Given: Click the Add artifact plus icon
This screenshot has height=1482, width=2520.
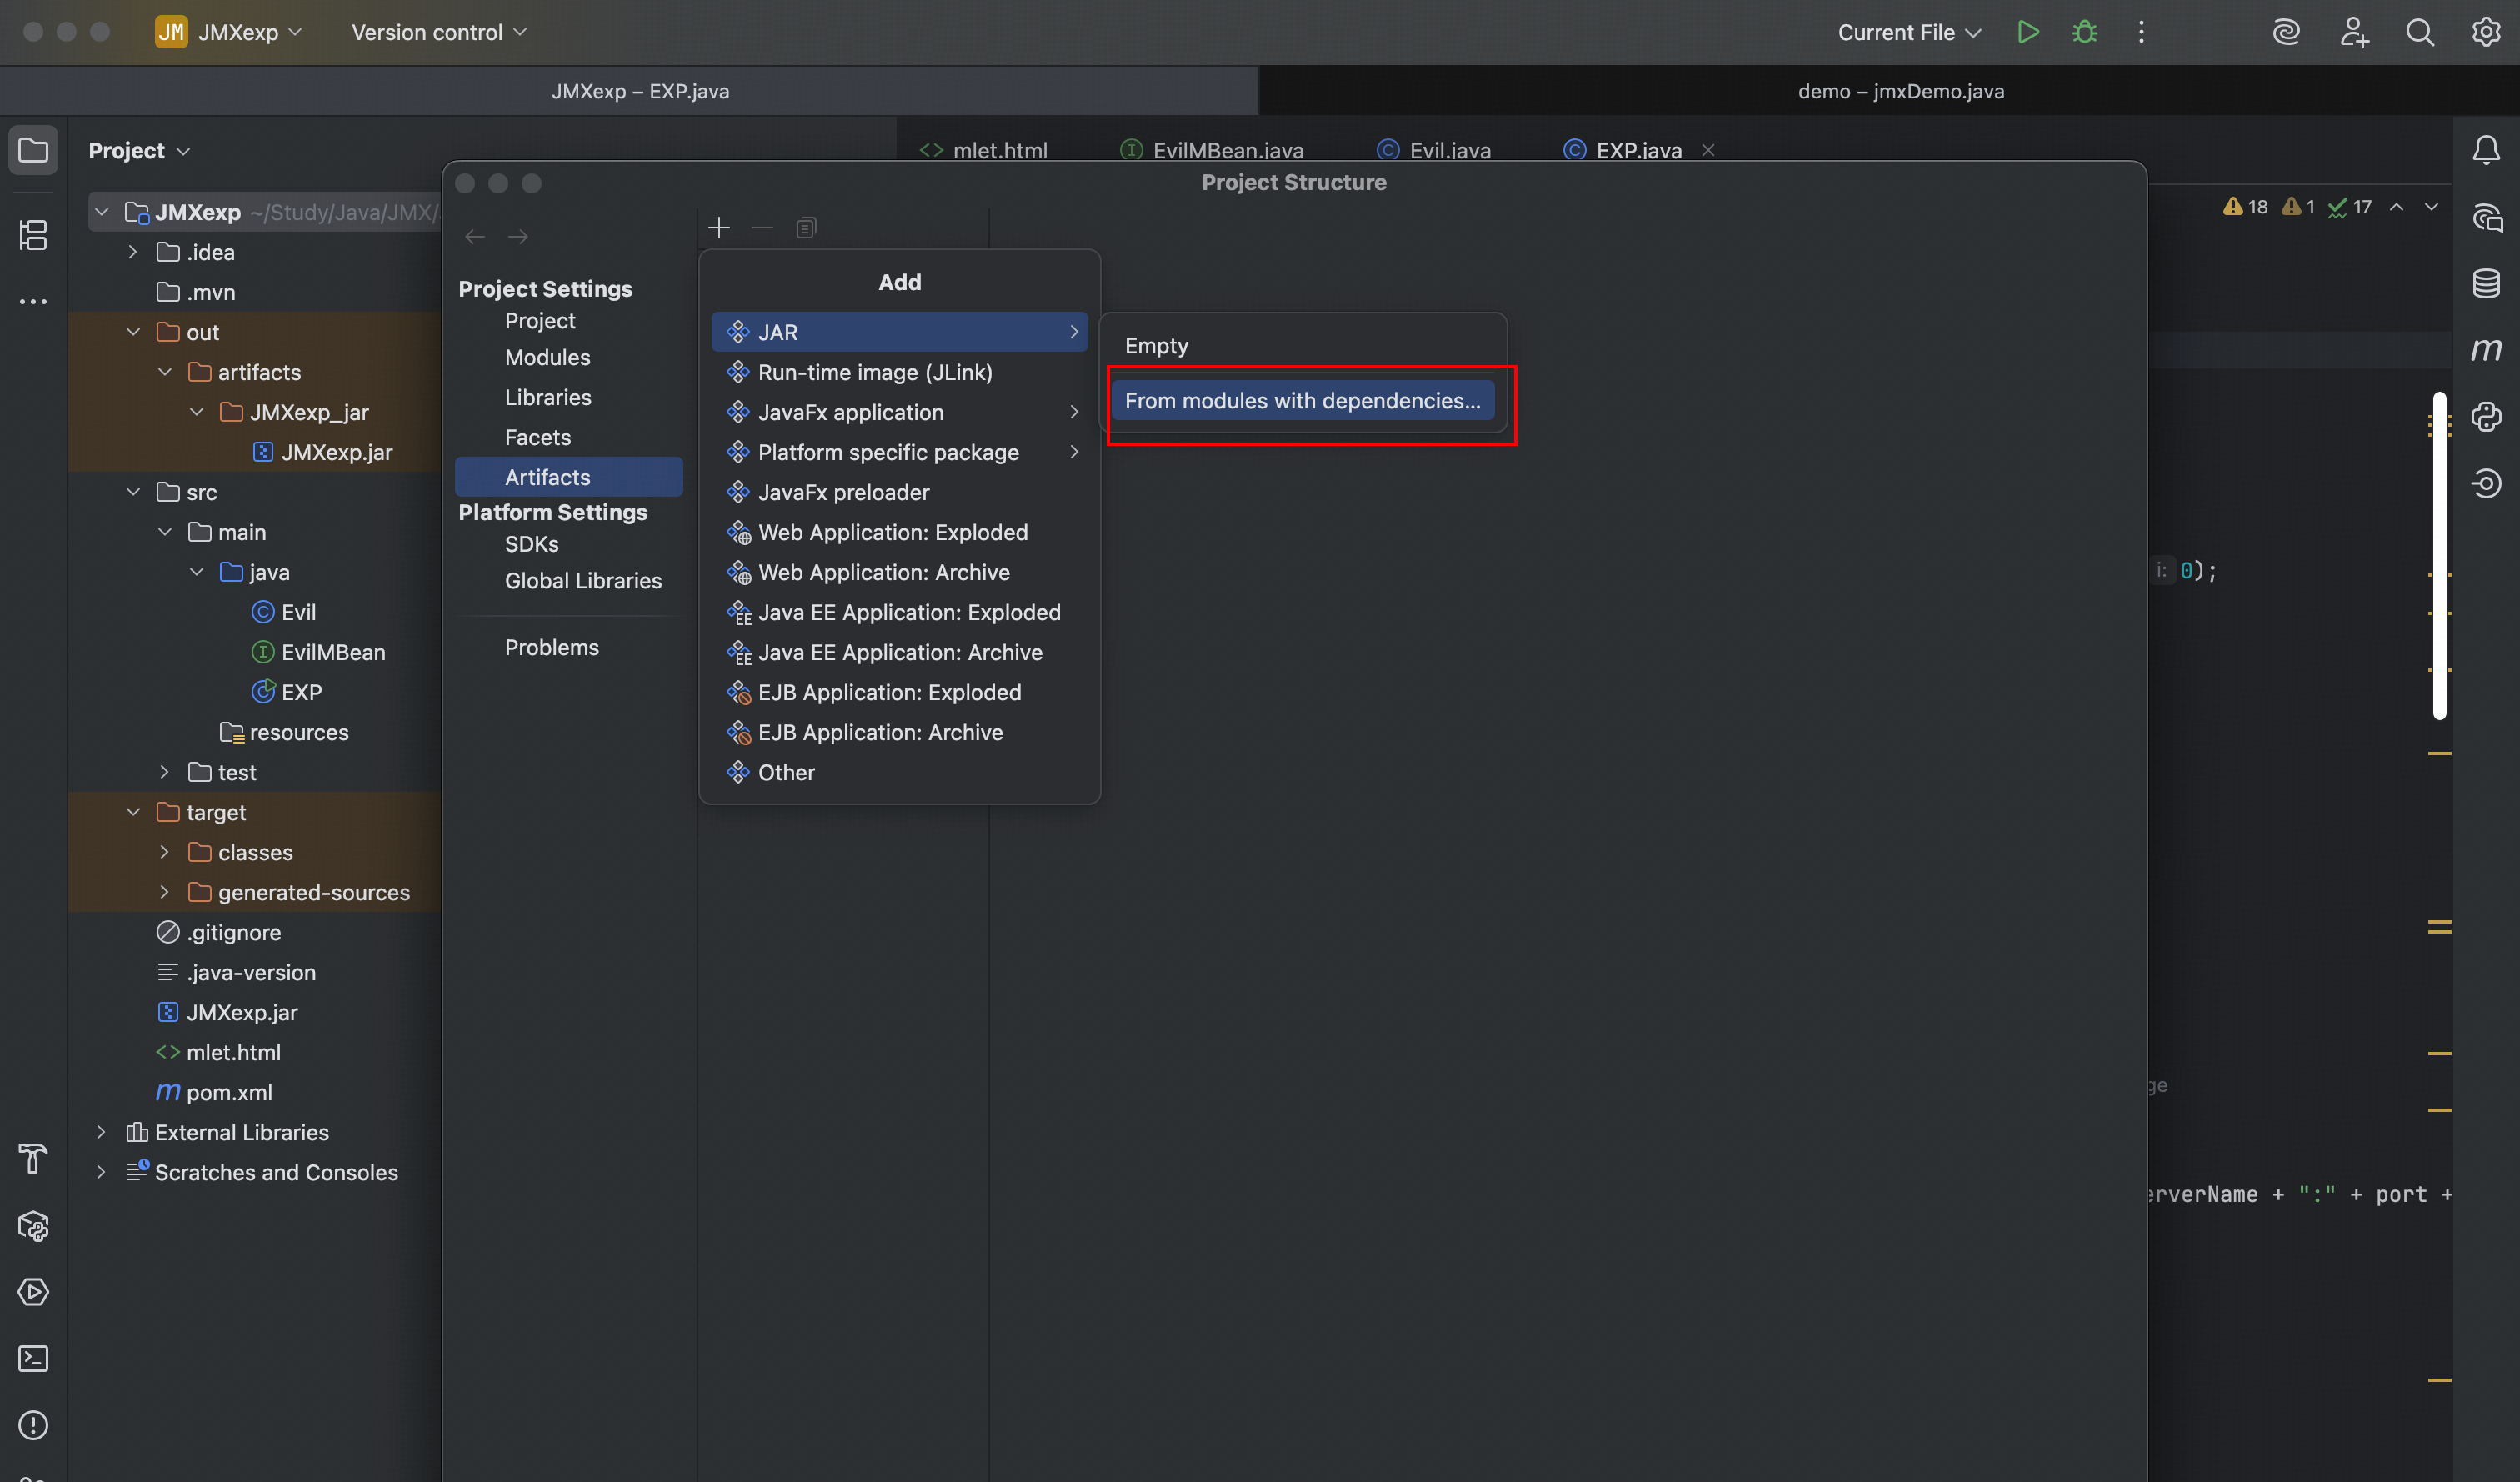Looking at the screenshot, I should pos(718,228).
